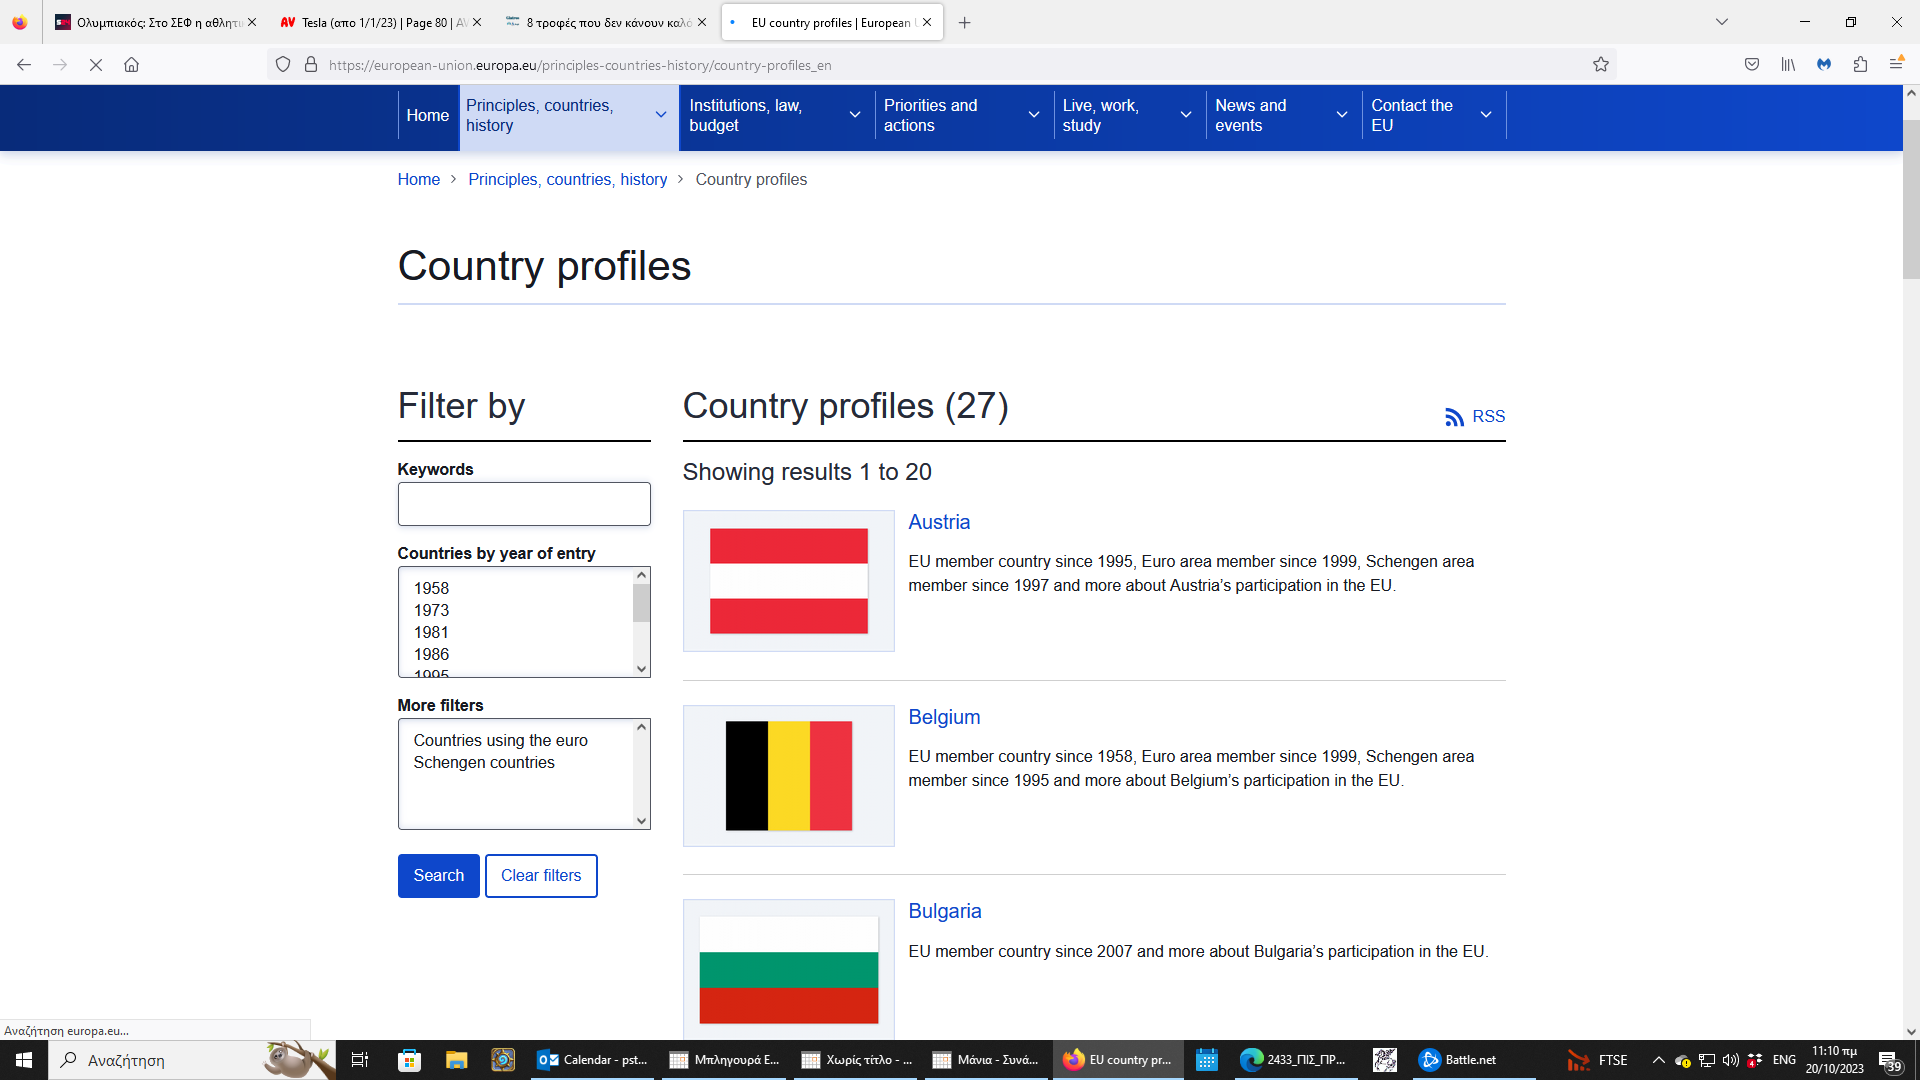
Task: Go to the browser home page icon
Action: click(x=131, y=65)
